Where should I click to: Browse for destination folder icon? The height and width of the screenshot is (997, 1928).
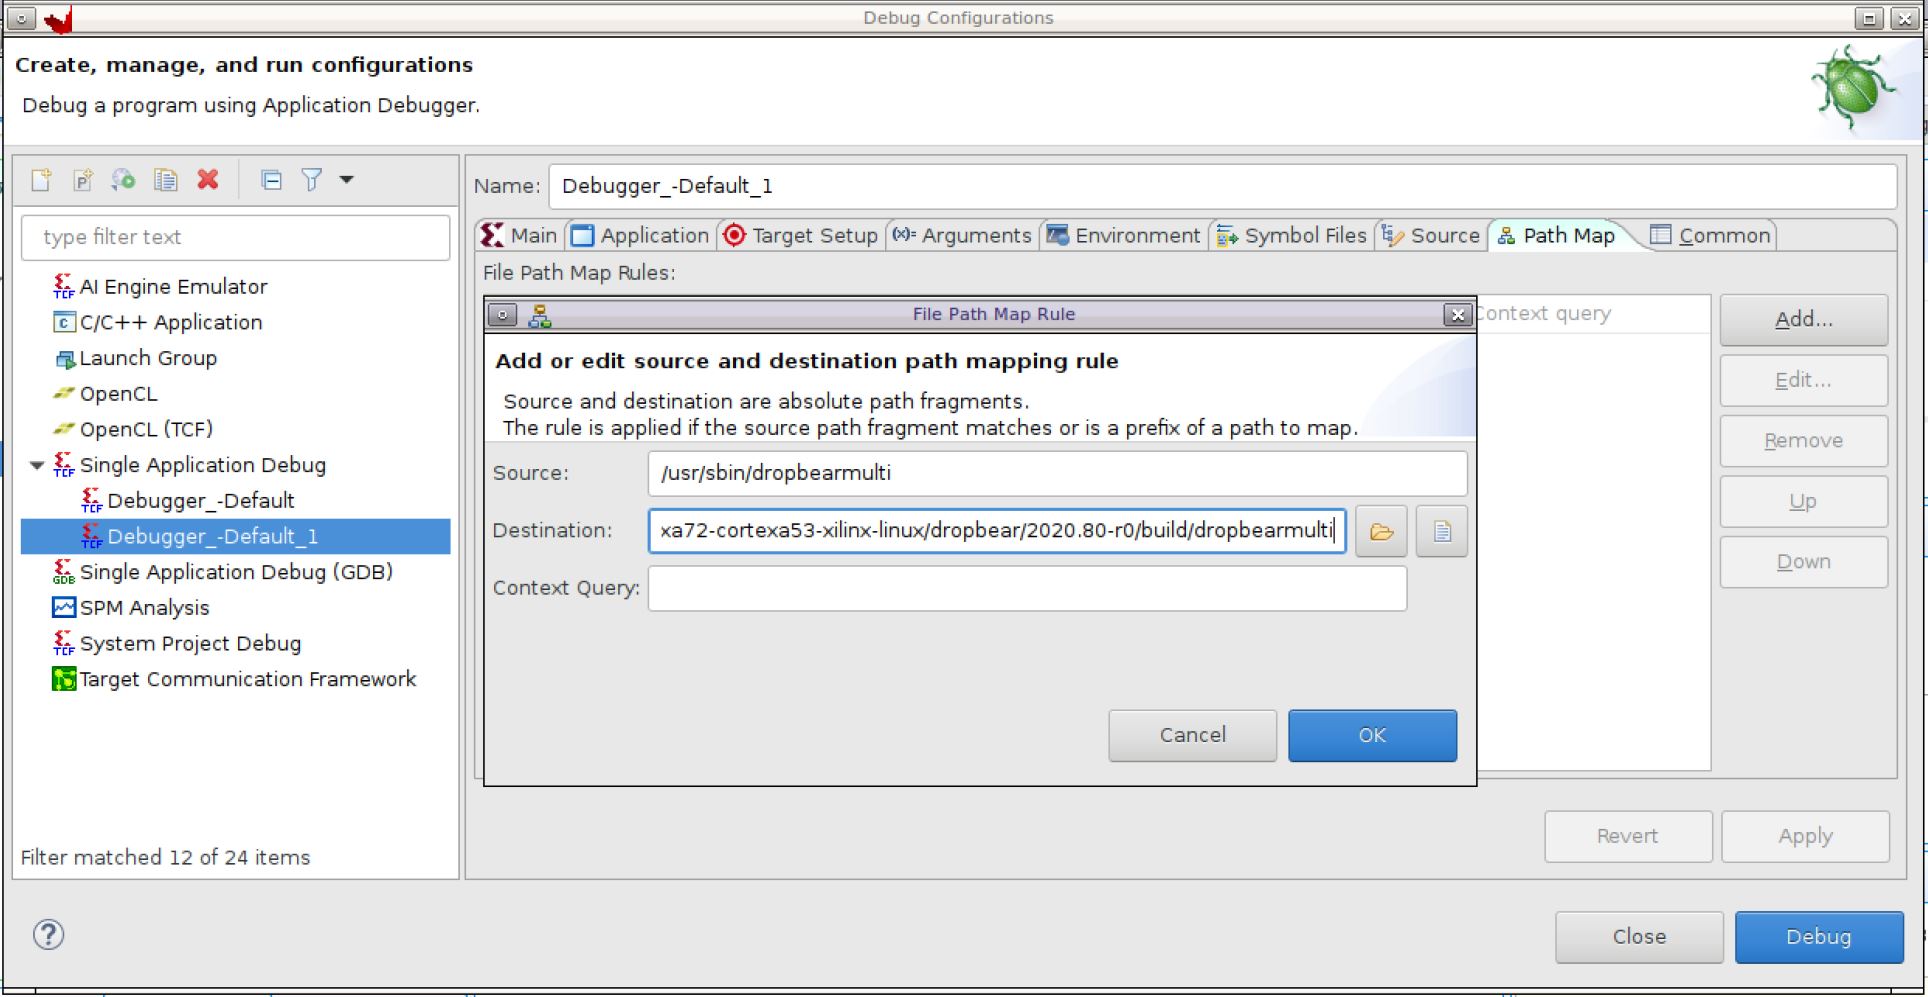[x=1381, y=531]
